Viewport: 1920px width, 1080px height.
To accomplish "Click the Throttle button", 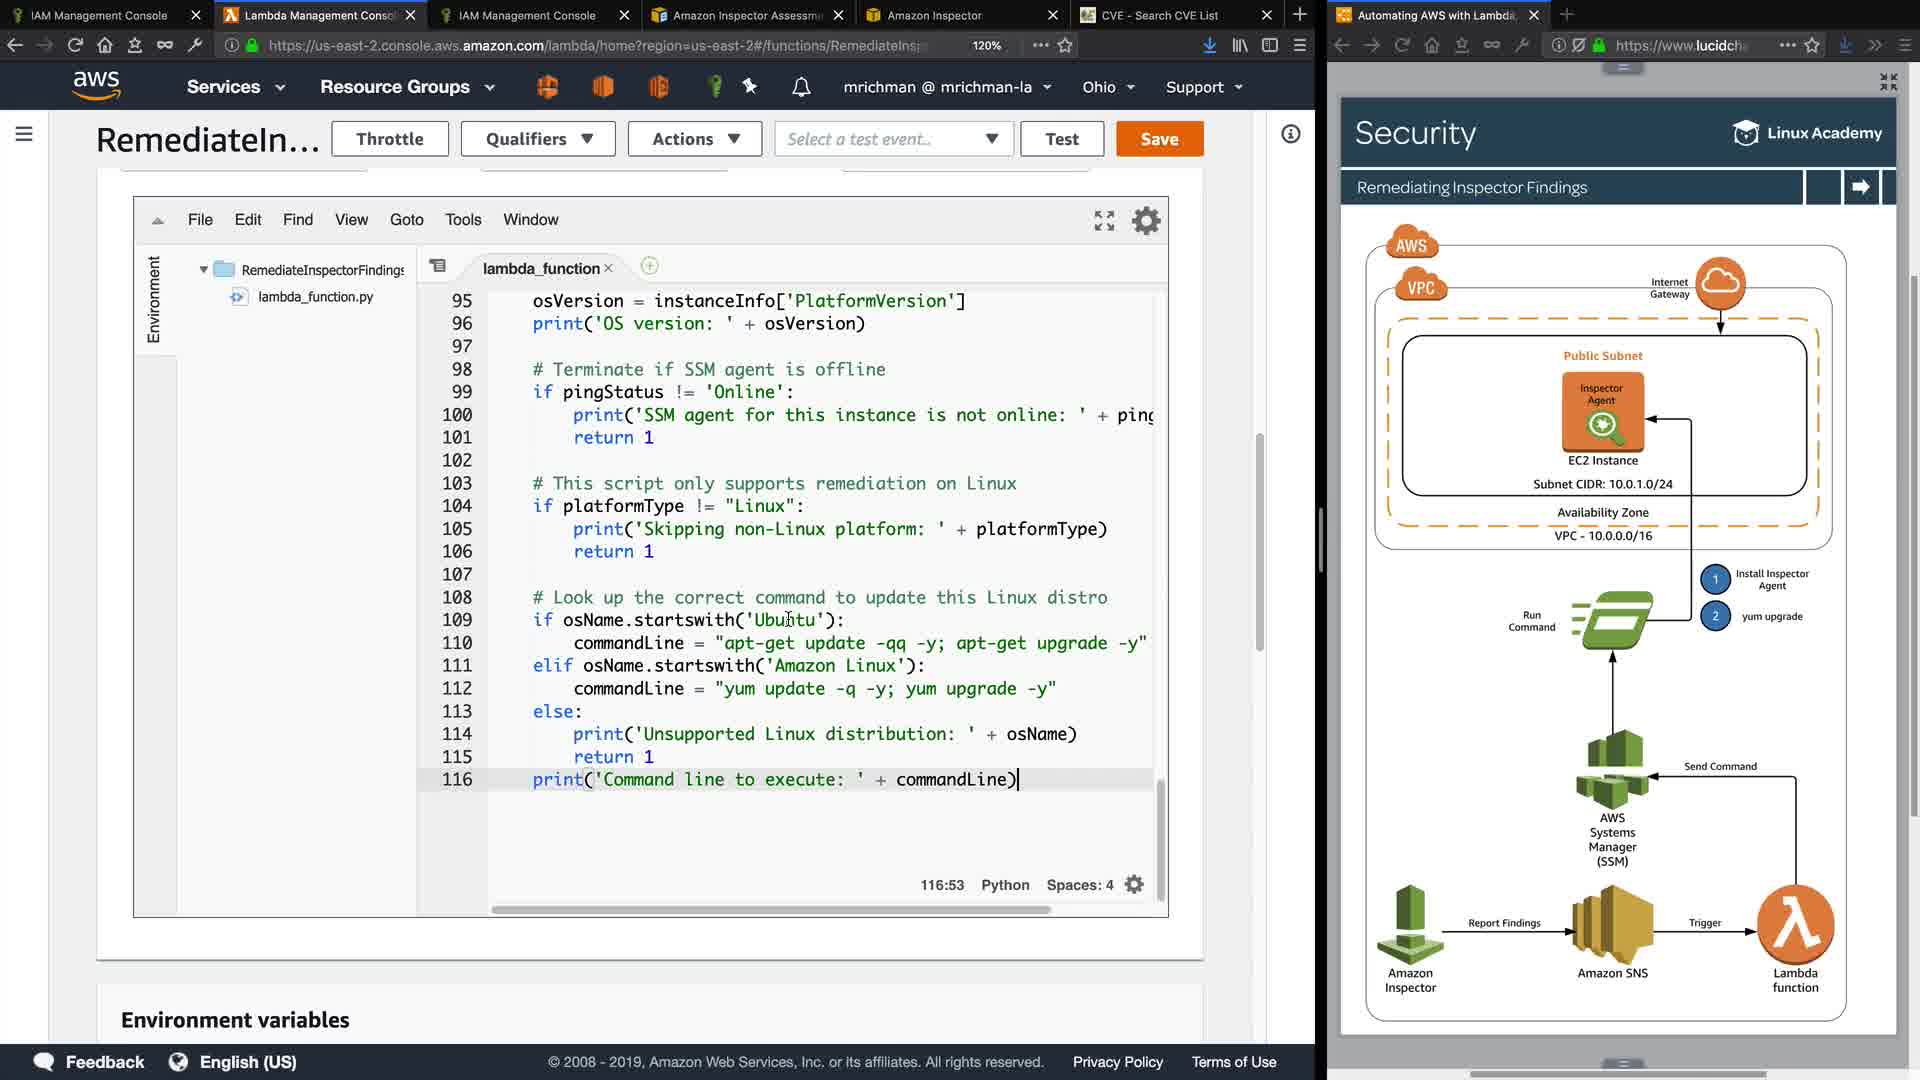I will pyautogui.click(x=390, y=139).
